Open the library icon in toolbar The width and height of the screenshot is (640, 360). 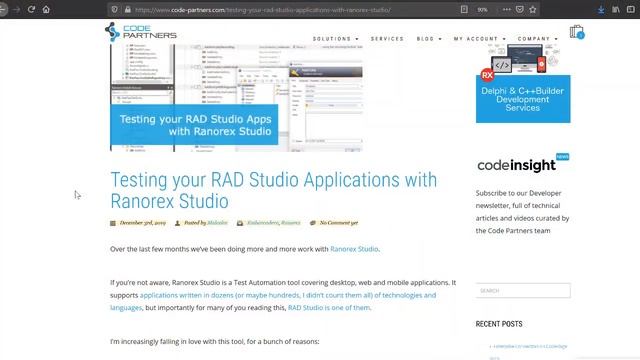tap(616, 9)
